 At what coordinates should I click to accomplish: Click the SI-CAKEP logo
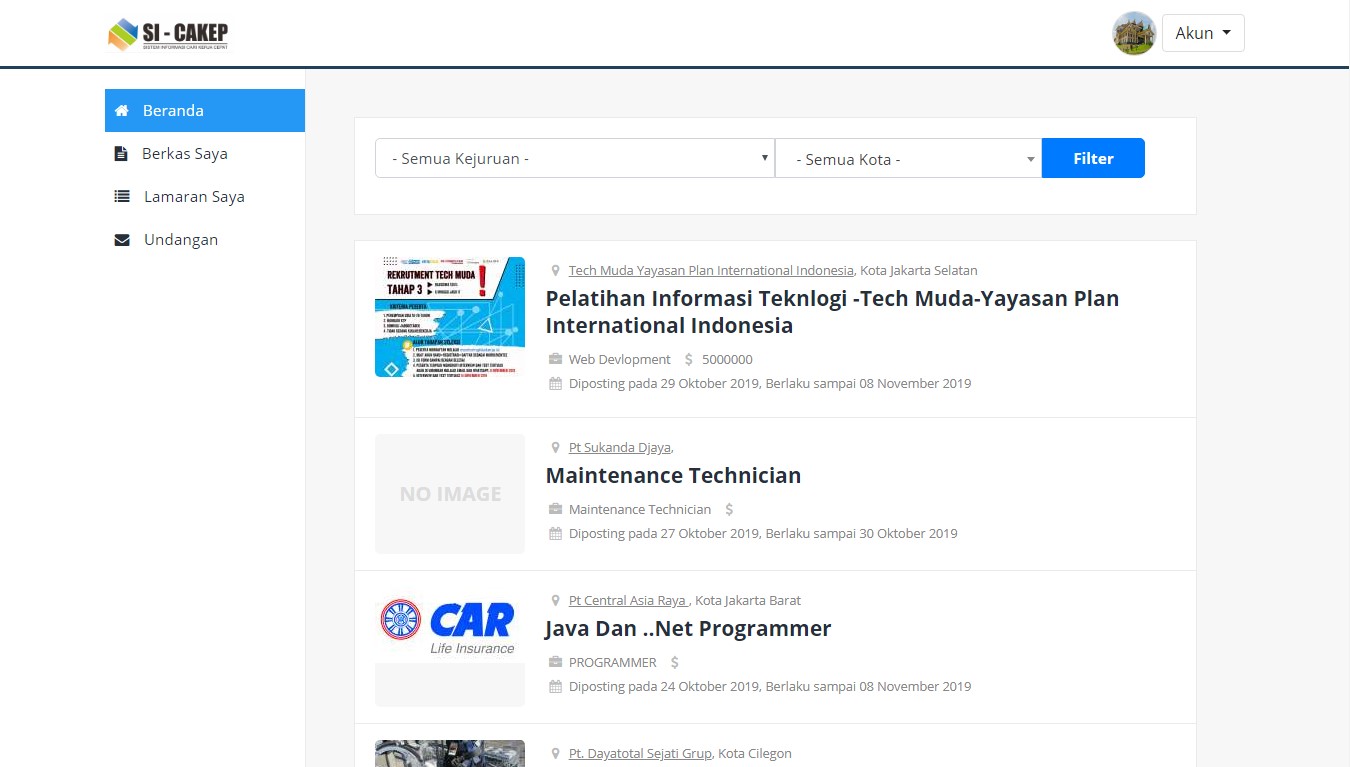point(168,34)
